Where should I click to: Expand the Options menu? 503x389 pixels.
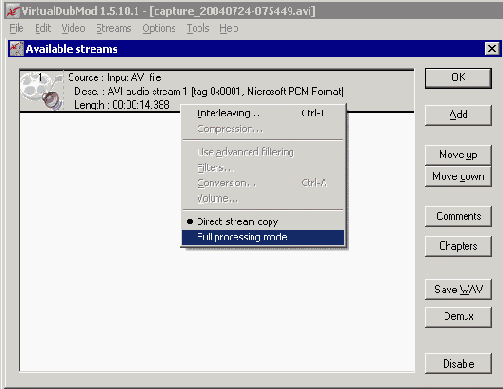(x=159, y=28)
